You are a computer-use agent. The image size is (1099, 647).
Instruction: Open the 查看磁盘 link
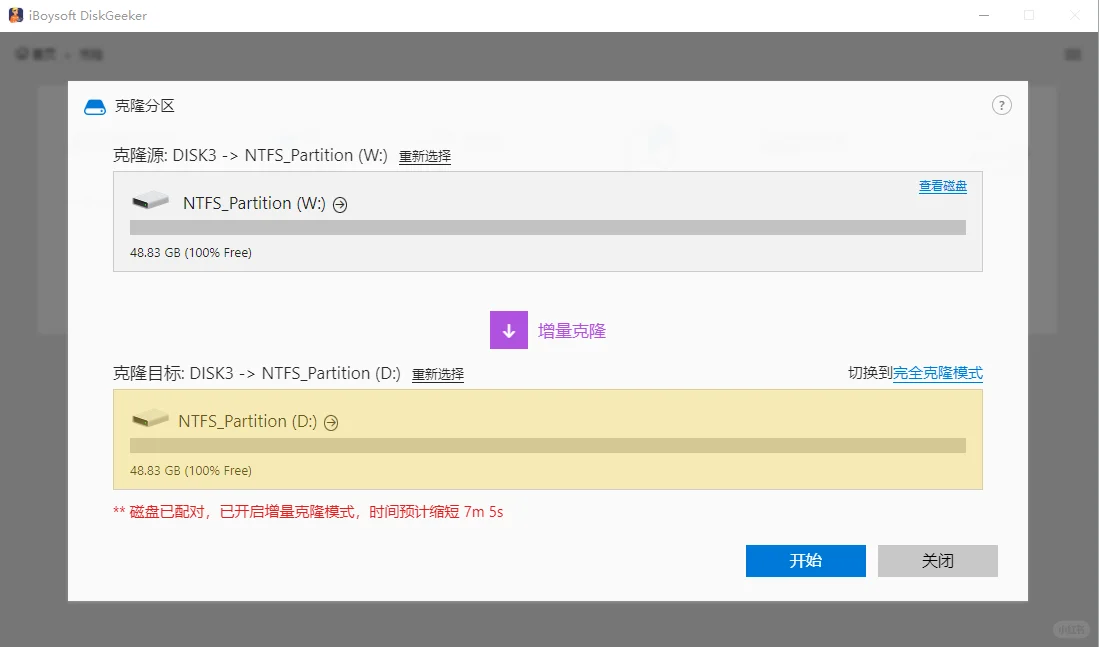point(943,186)
